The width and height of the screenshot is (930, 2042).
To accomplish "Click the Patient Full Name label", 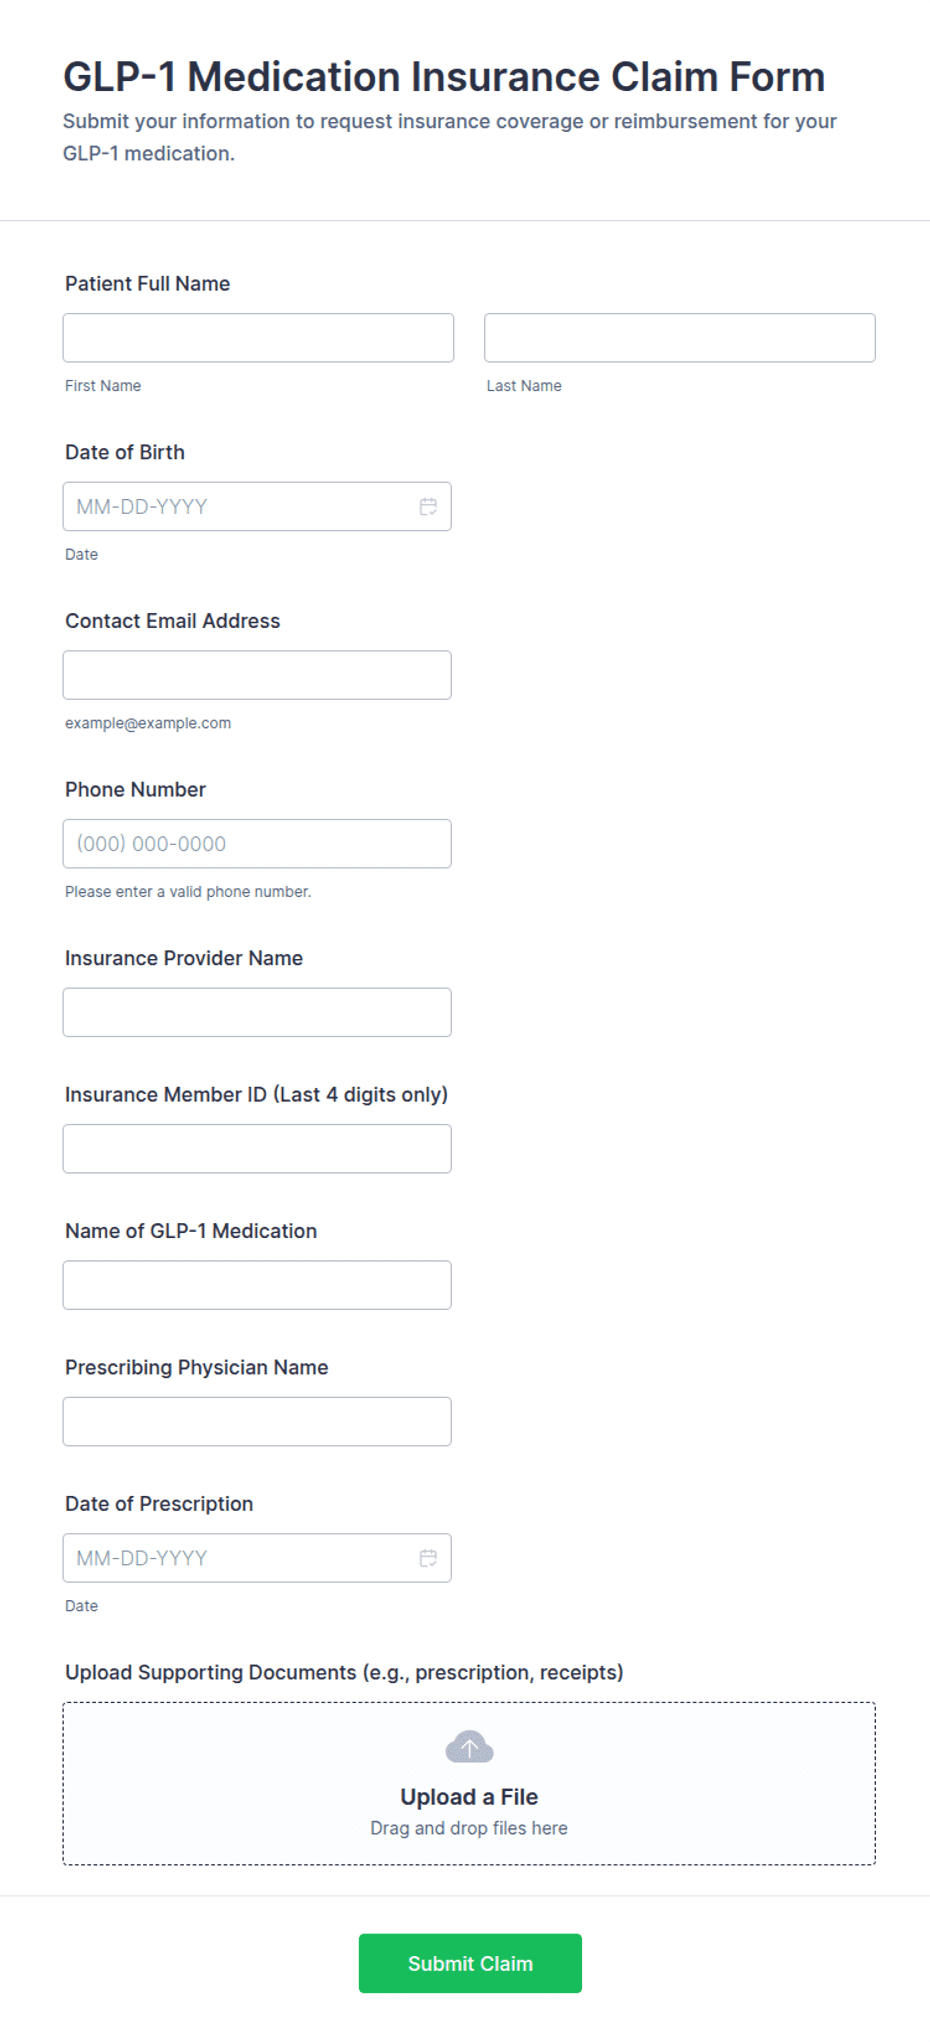I will click(148, 284).
